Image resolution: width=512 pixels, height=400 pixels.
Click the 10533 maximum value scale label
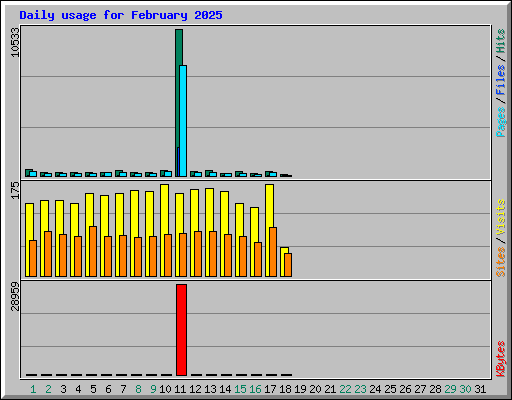15,42
